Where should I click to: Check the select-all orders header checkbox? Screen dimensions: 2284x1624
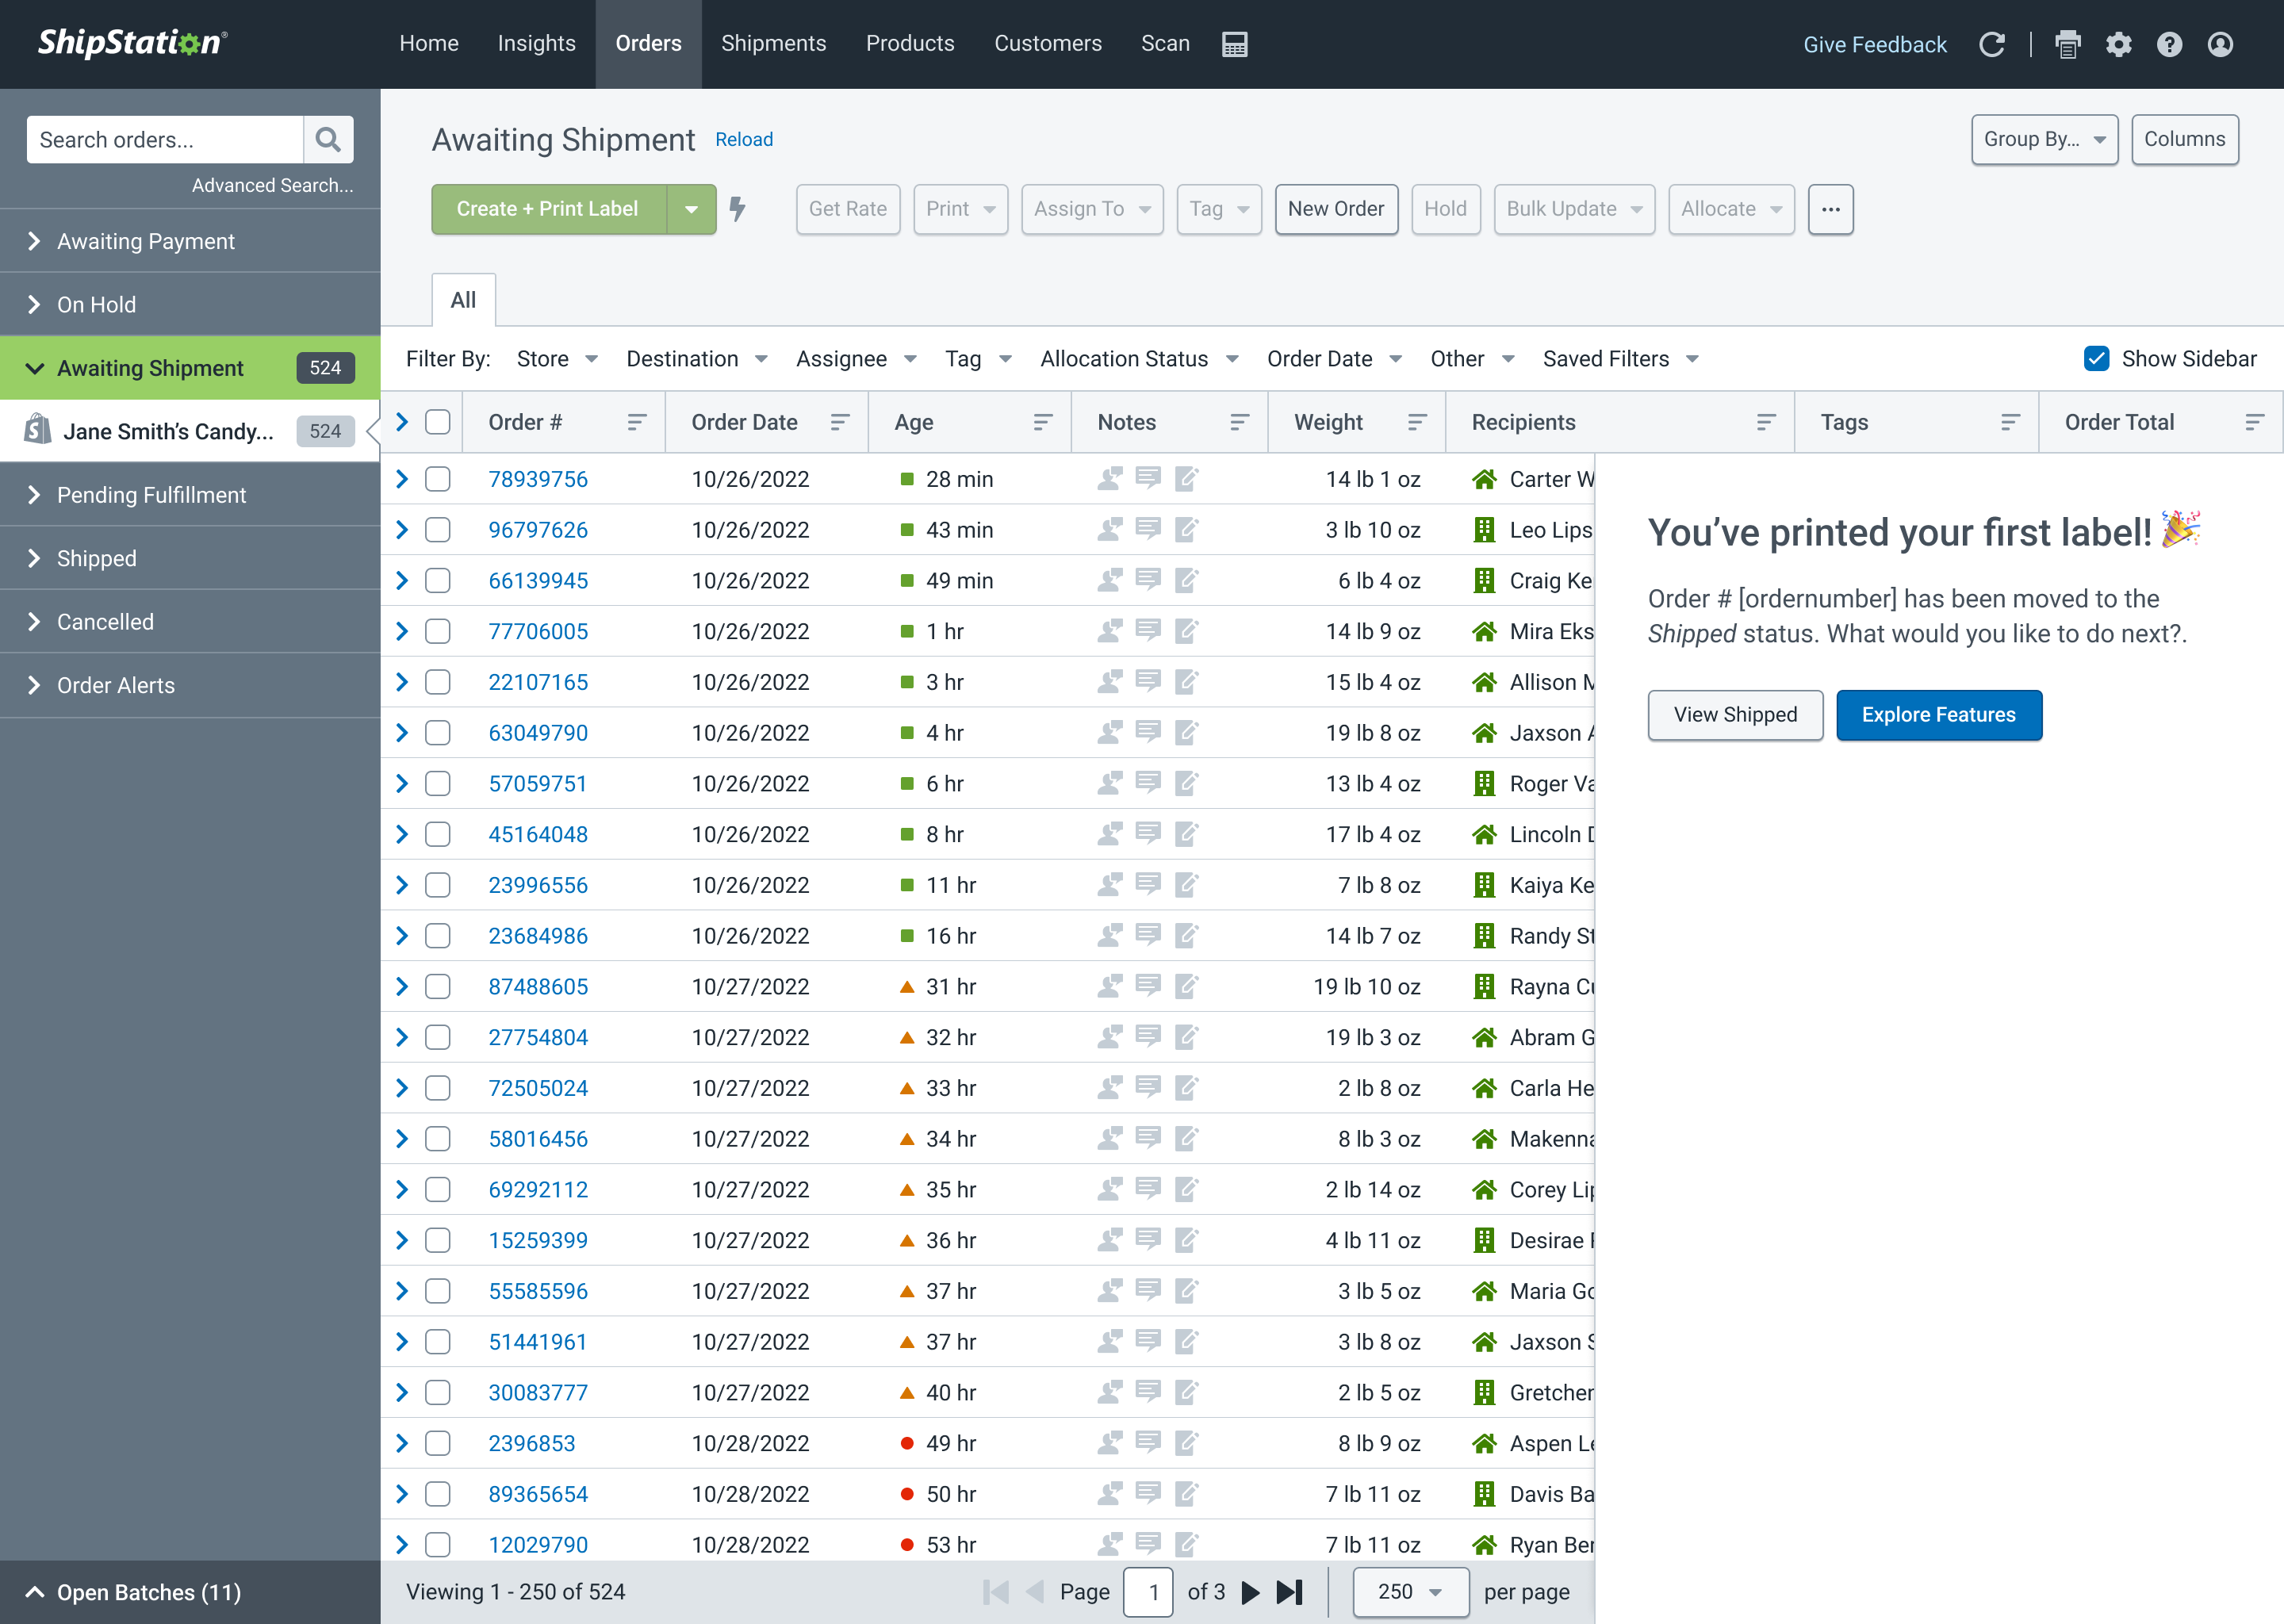coord(438,422)
